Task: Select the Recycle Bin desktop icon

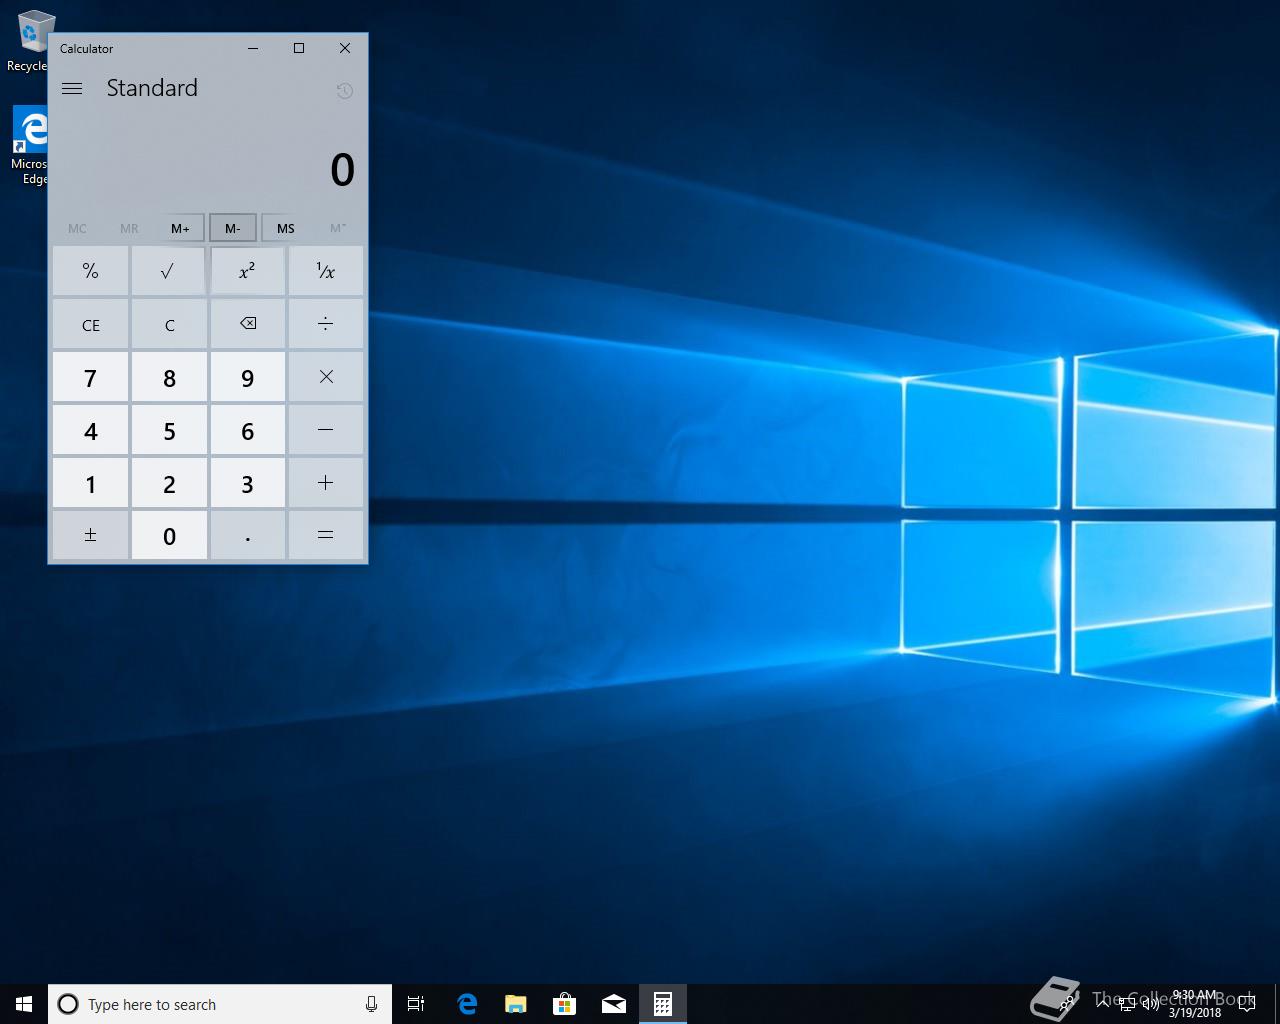Action: tap(32, 41)
